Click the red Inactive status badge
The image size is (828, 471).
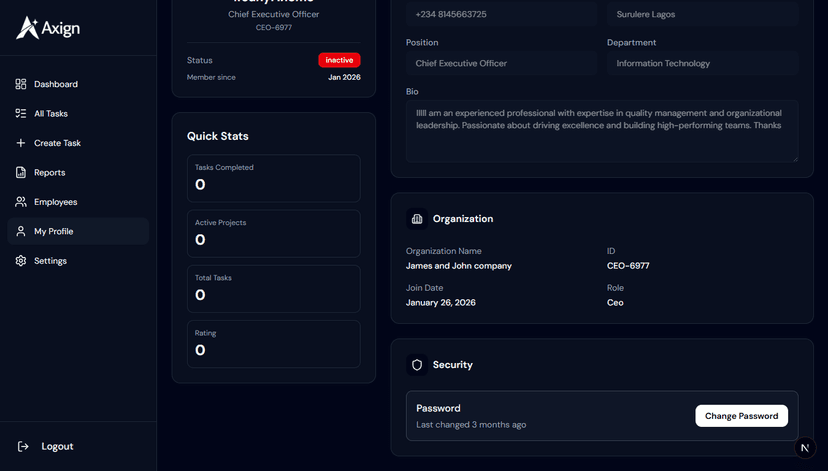pyautogui.click(x=339, y=60)
